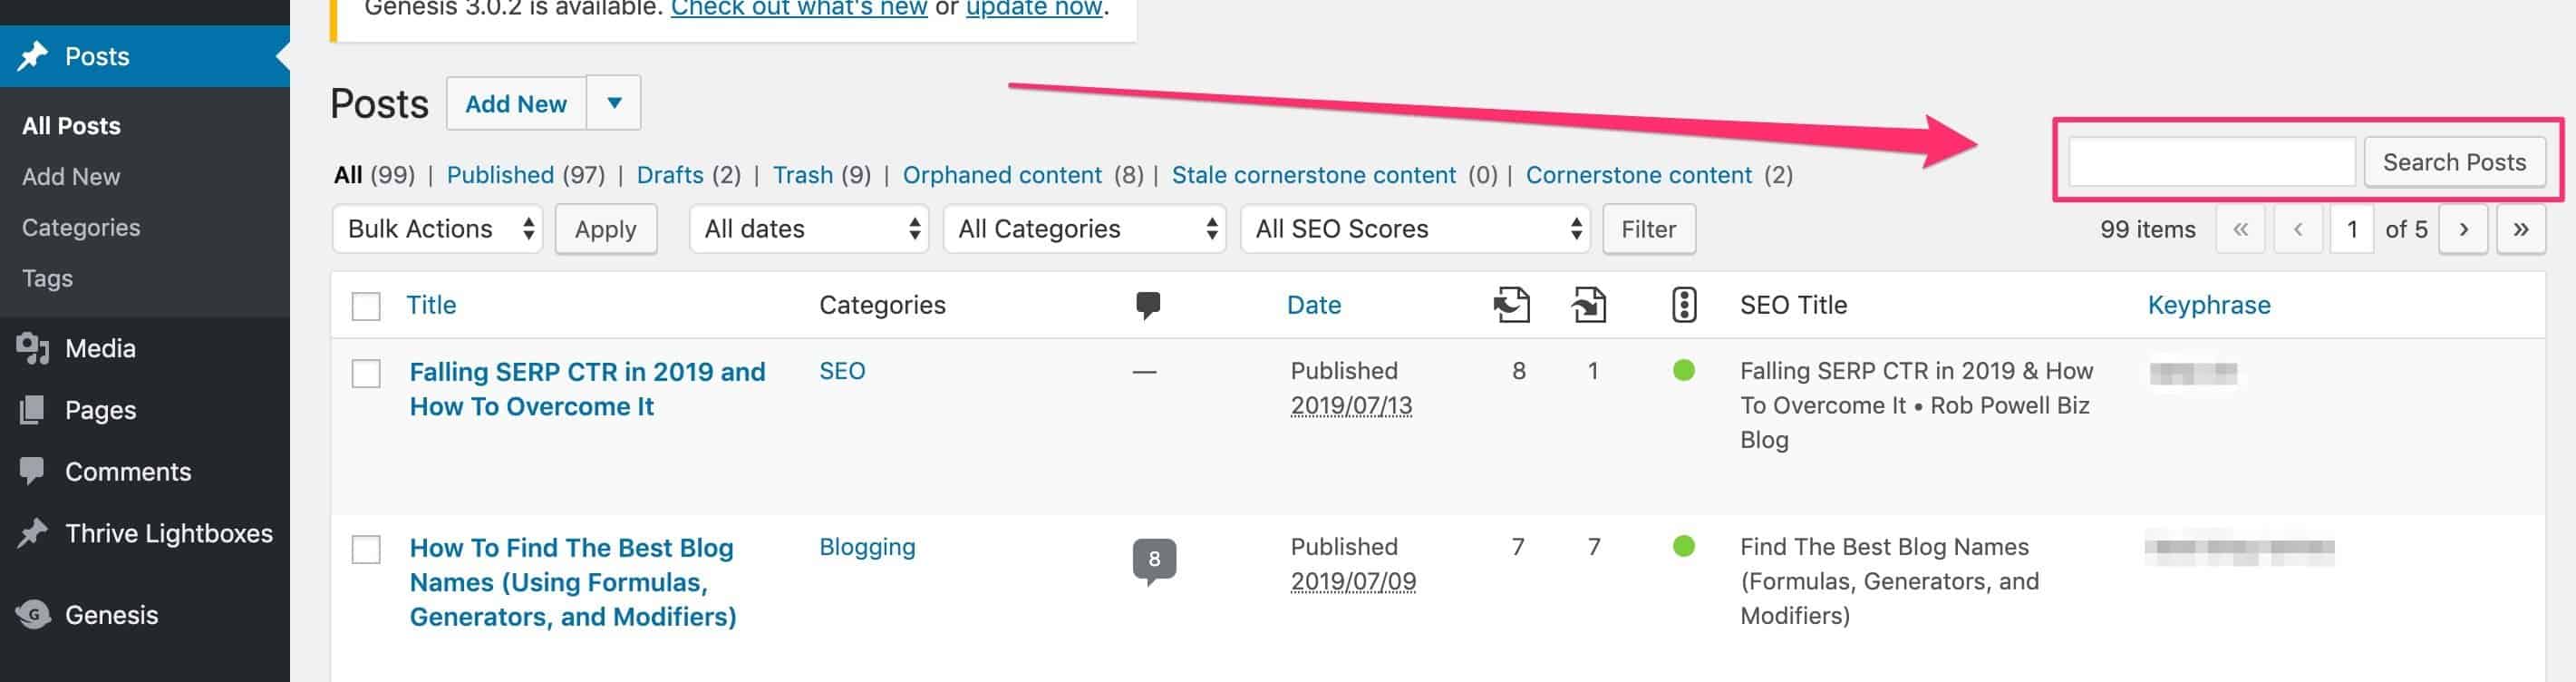
Task: Click the current page number field
Action: (2352, 229)
